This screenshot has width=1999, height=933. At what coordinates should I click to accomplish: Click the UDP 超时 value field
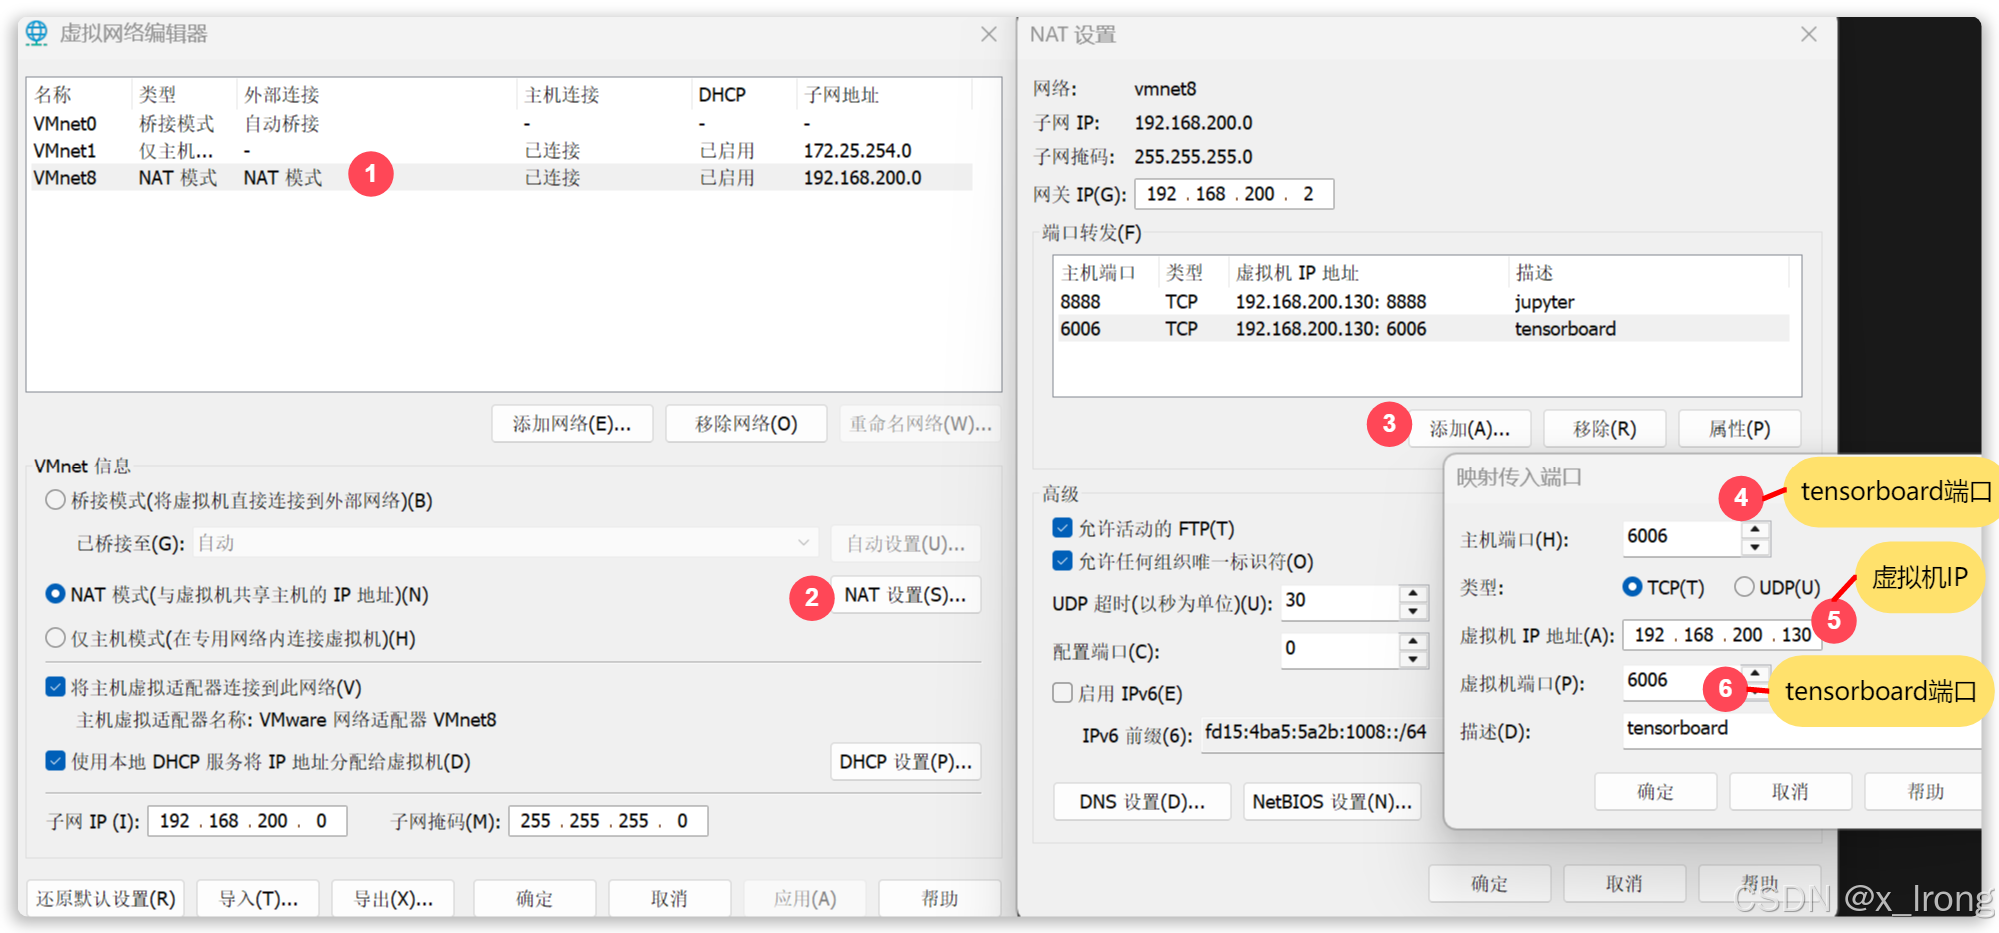(x=1340, y=602)
